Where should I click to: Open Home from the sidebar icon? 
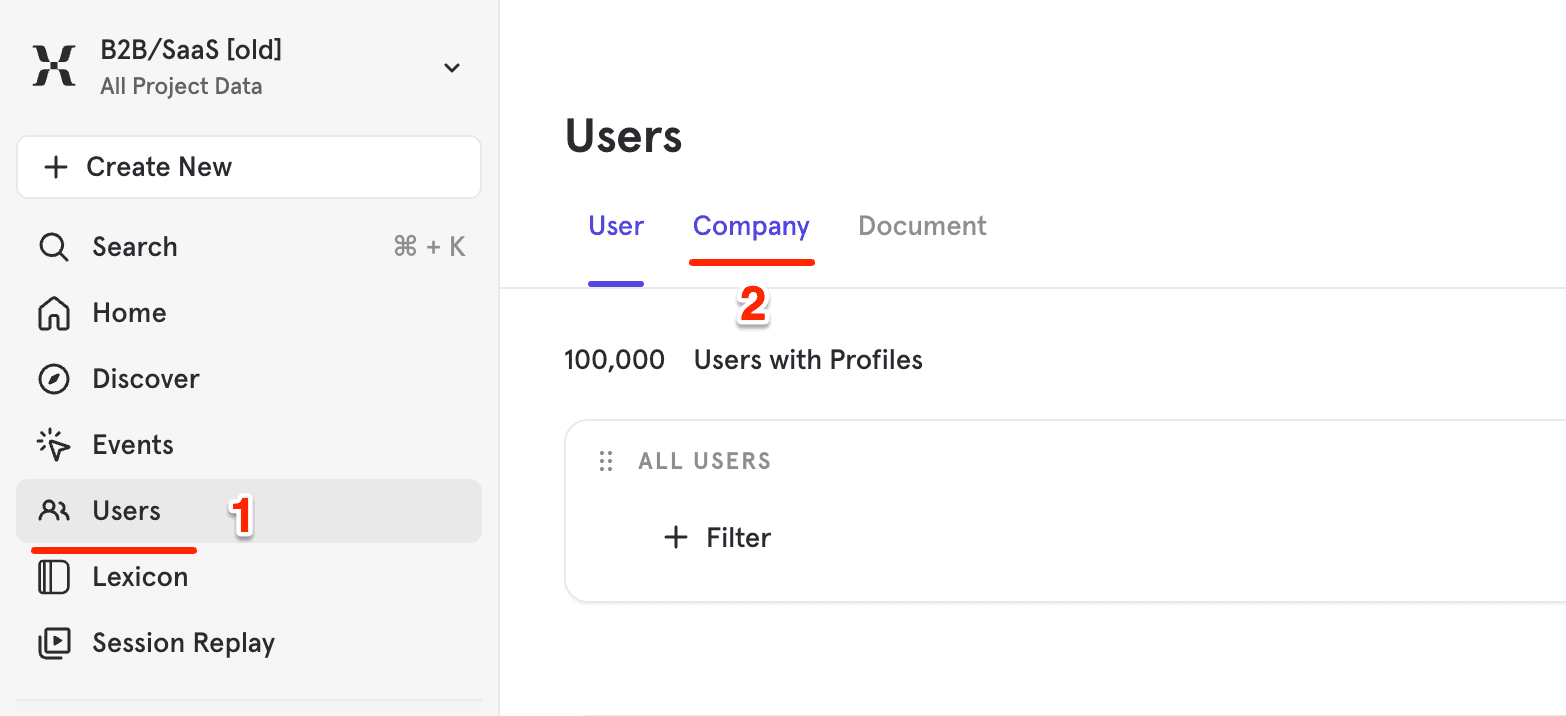pyautogui.click(x=53, y=312)
